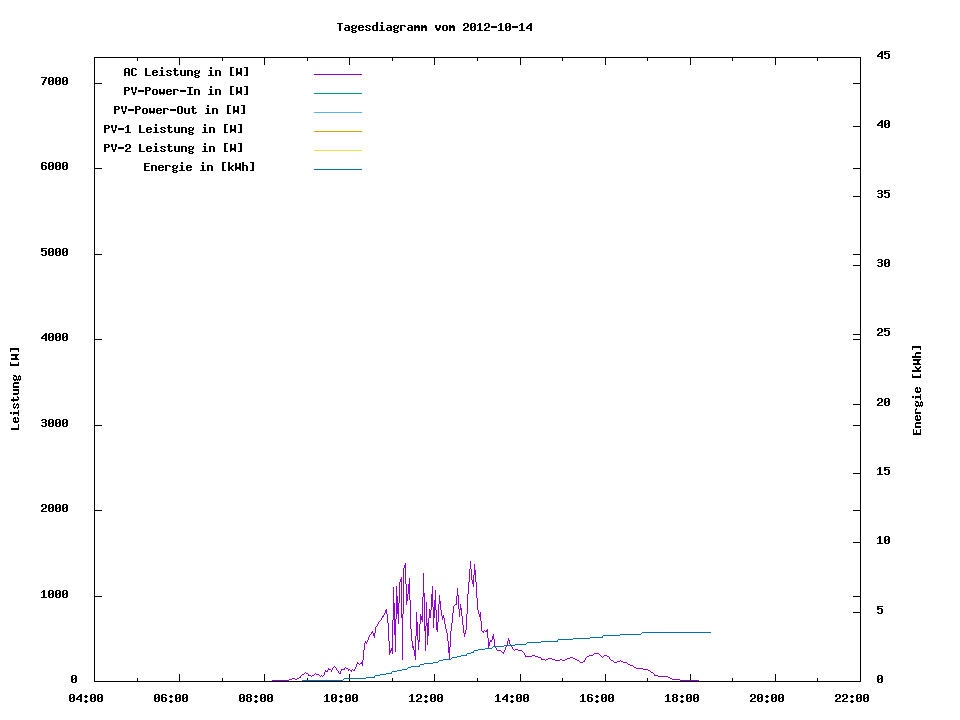Click the chart title 'Tagesdiagramm vom 2012-10-14'
This screenshot has width=960, height=720.
(434, 27)
